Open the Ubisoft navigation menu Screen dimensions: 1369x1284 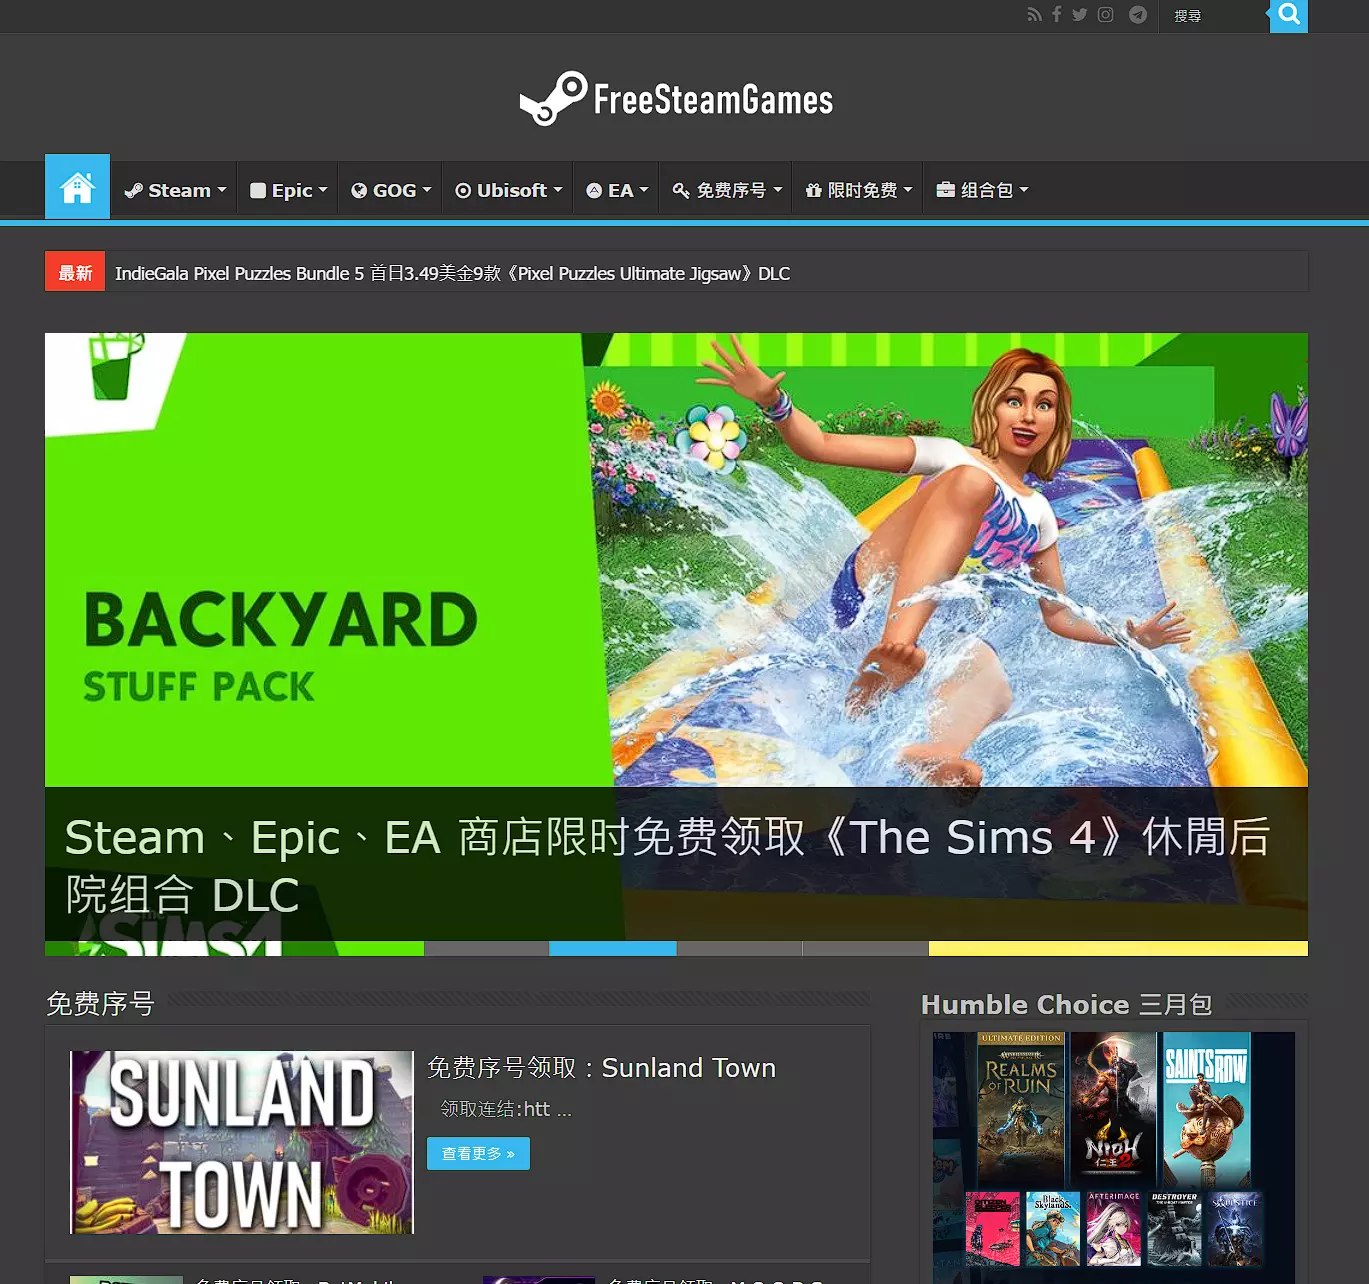pyautogui.click(x=508, y=190)
